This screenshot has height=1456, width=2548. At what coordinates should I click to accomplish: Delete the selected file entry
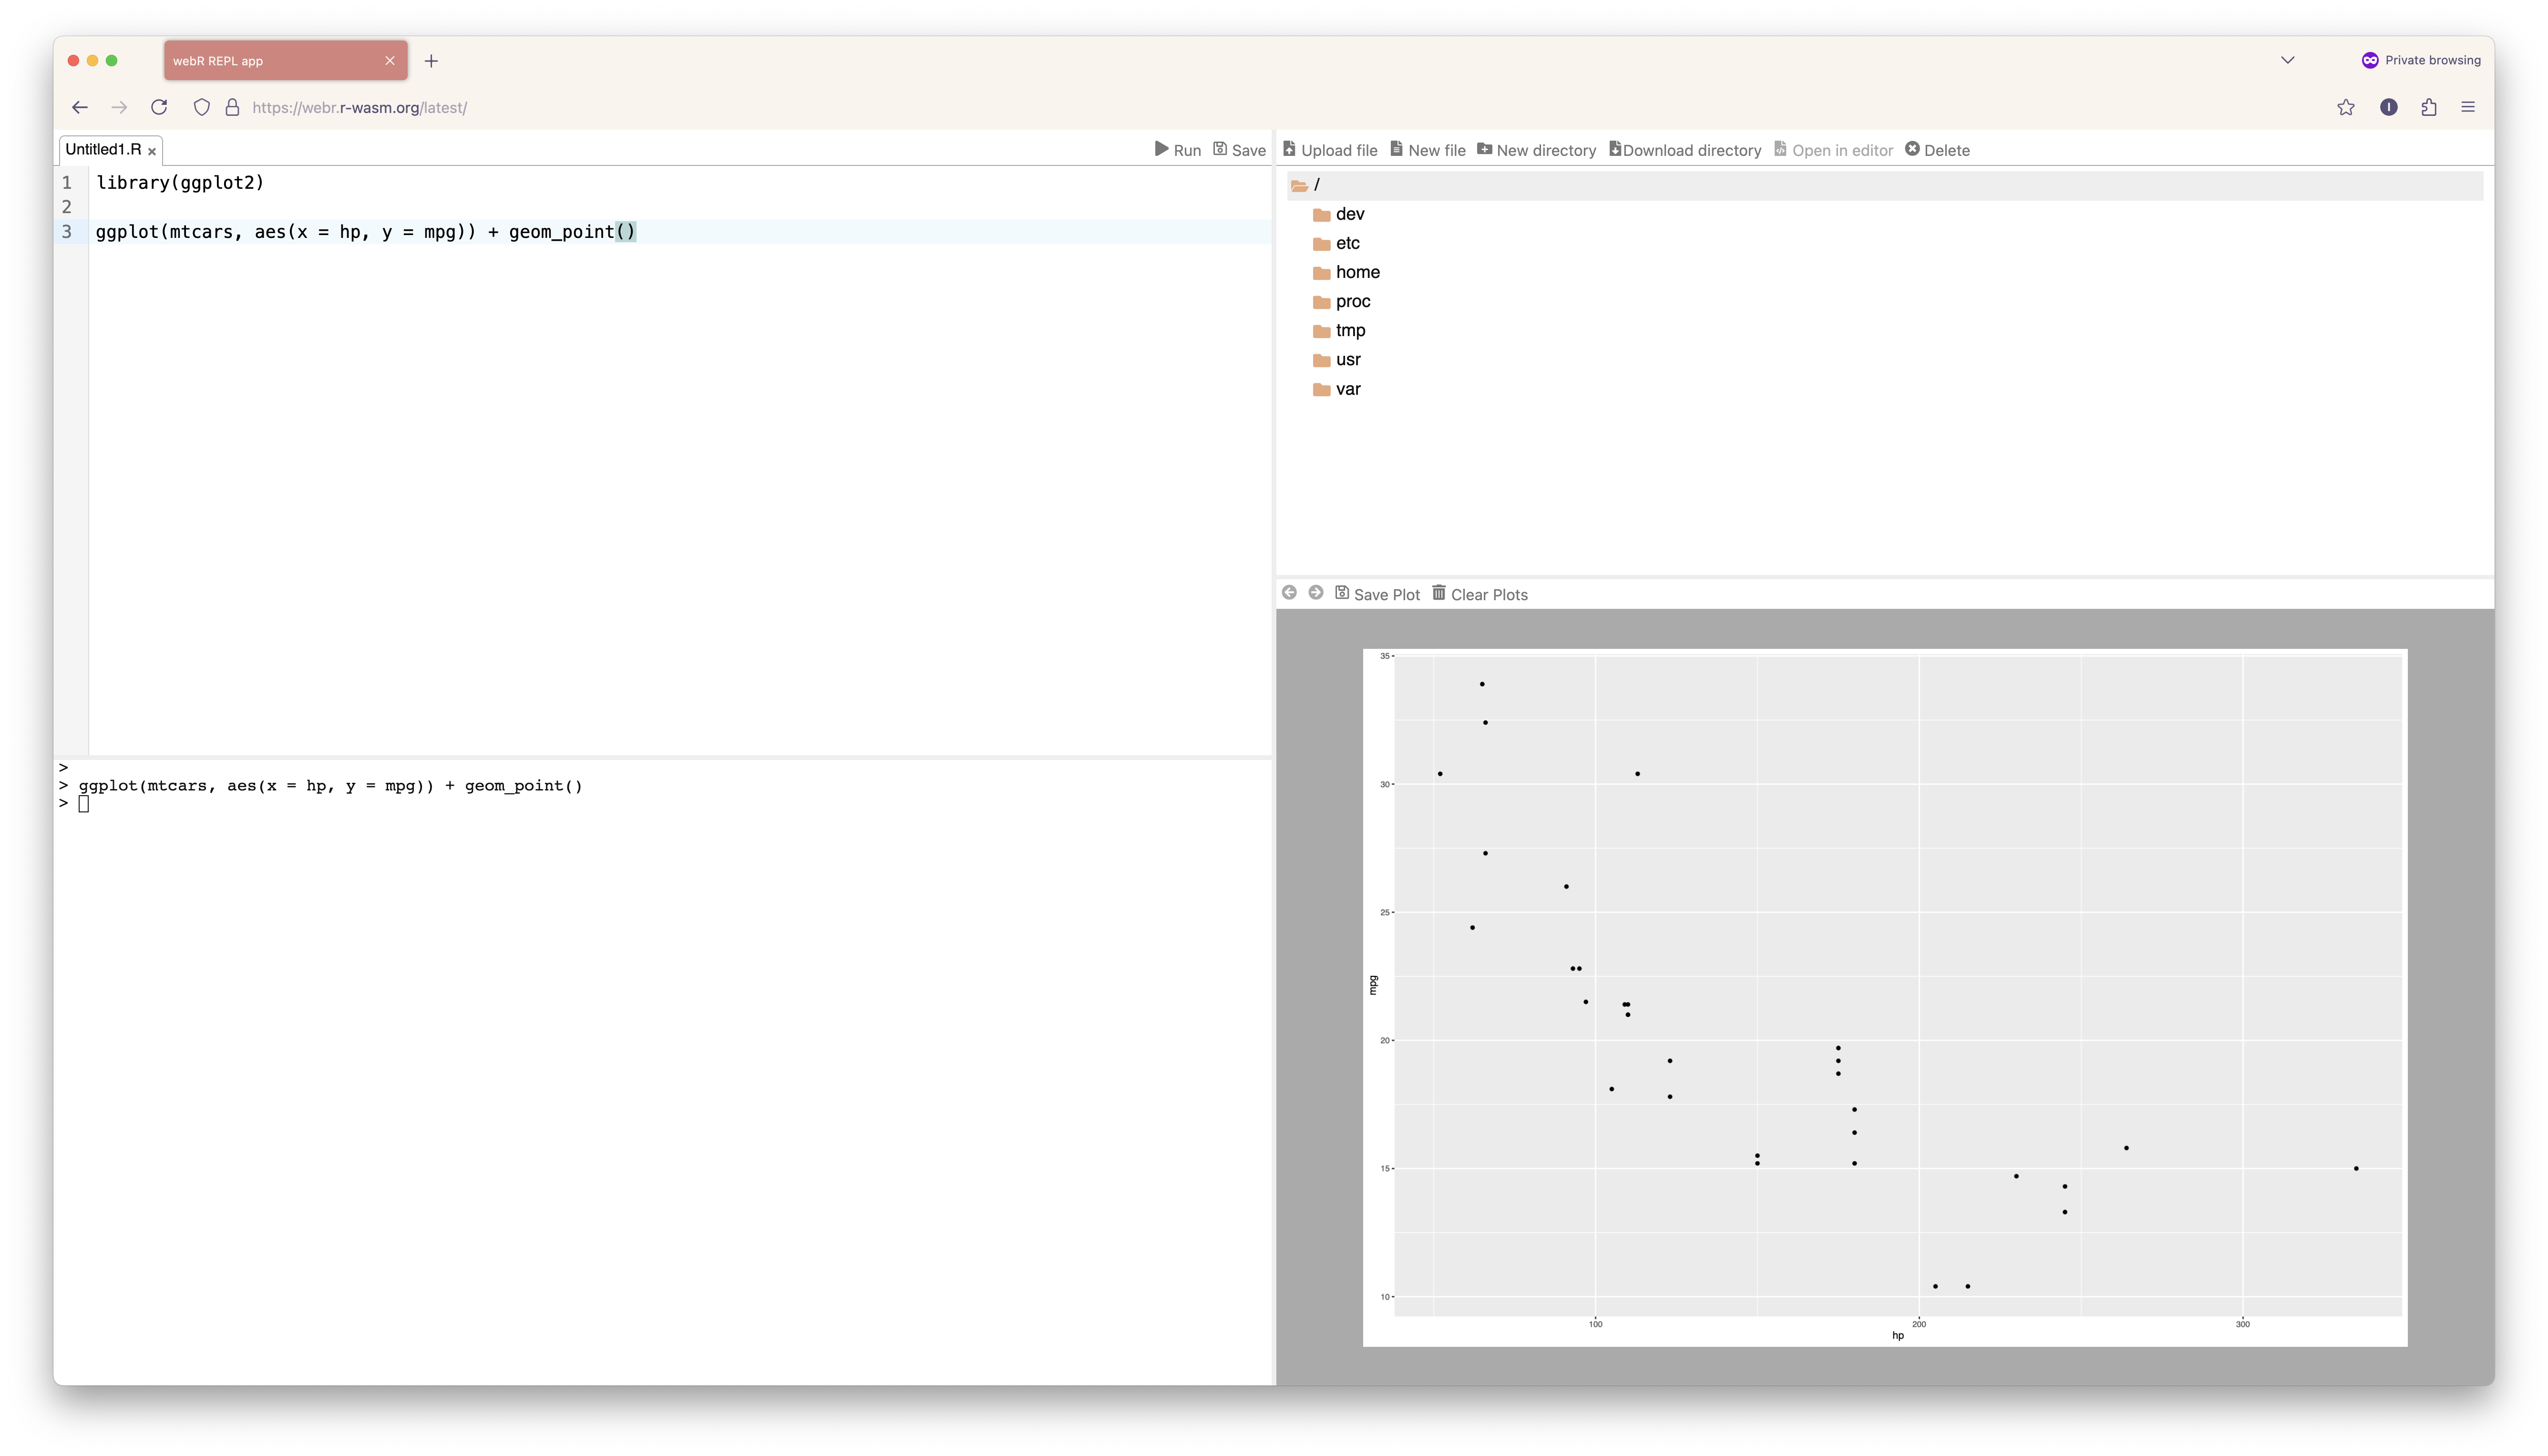(x=1937, y=150)
